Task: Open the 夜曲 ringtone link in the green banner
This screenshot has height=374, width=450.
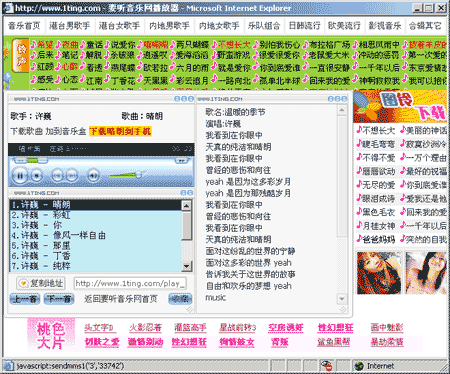Action: [x=70, y=44]
